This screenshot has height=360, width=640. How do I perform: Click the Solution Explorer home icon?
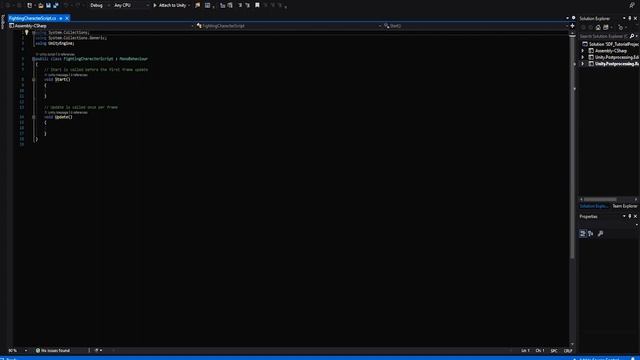[598, 27]
